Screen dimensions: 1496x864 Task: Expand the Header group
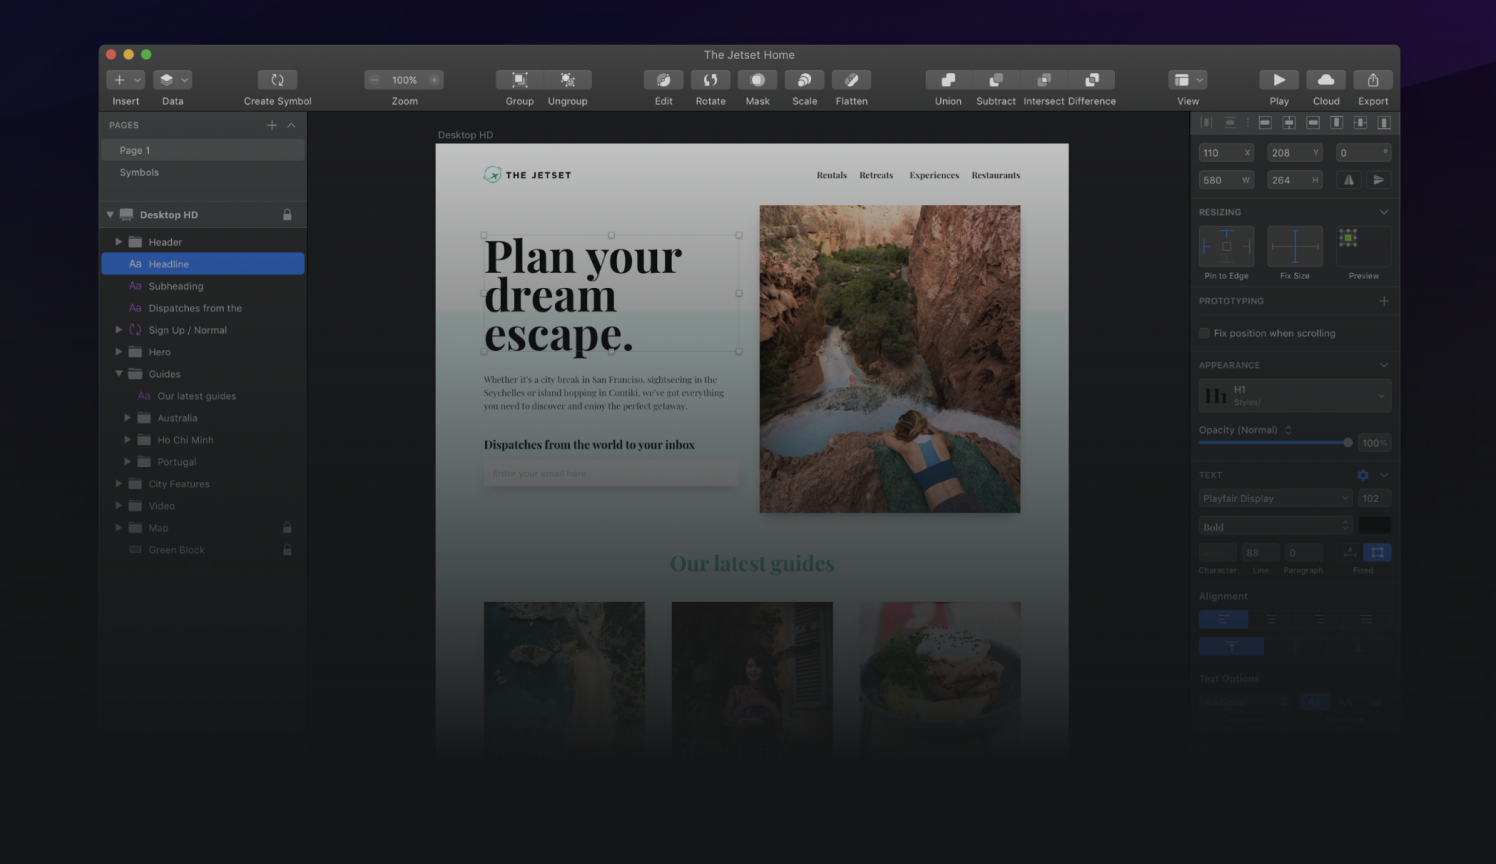(x=118, y=242)
